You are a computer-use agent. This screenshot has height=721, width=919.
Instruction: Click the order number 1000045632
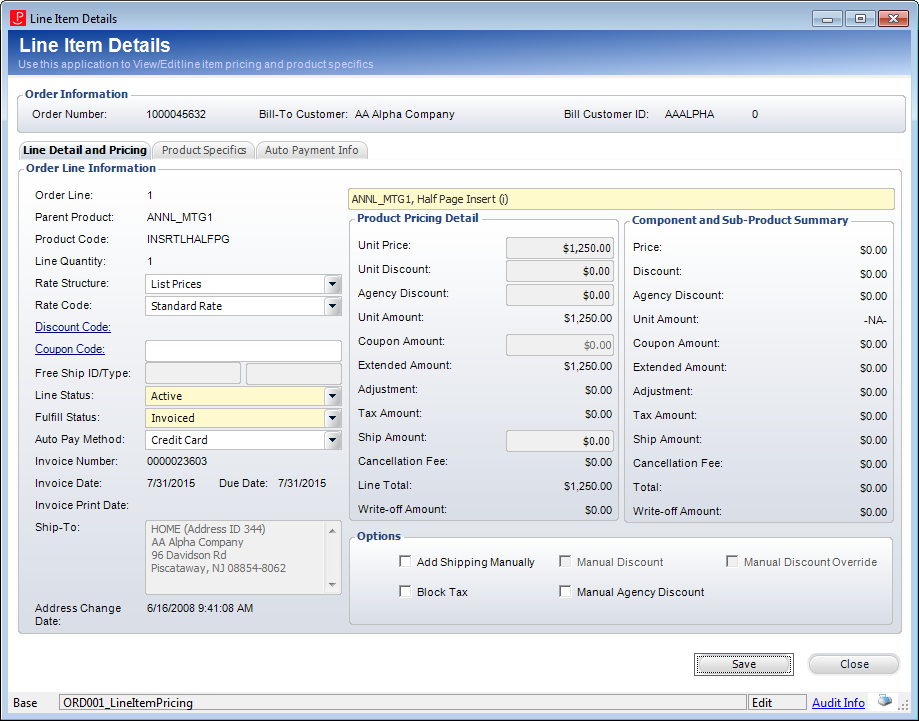point(176,114)
